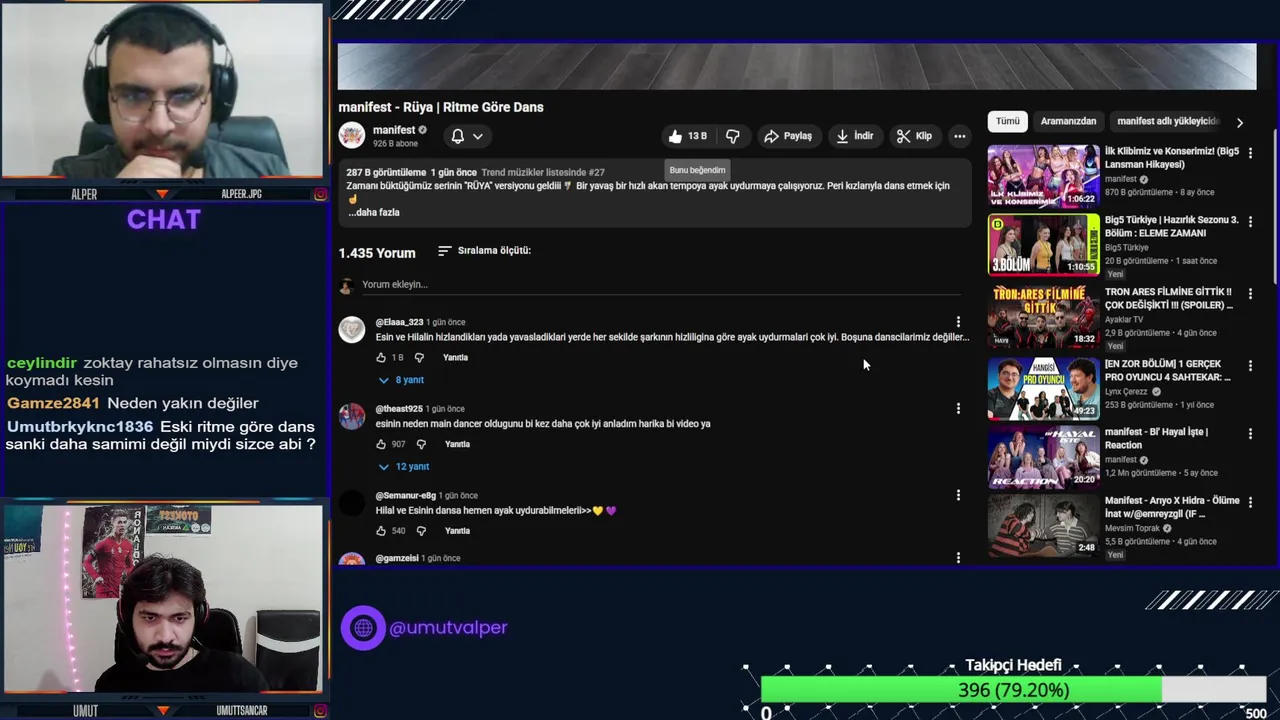
Task: Open TRON ARES FİLMİNE GİTTİK thumbnail
Action: coord(1043,316)
